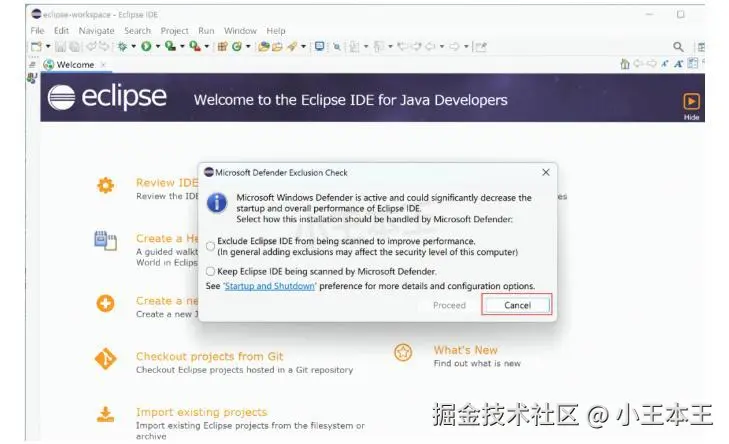Open the File menu
The image size is (729, 444).
tap(37, 31)
